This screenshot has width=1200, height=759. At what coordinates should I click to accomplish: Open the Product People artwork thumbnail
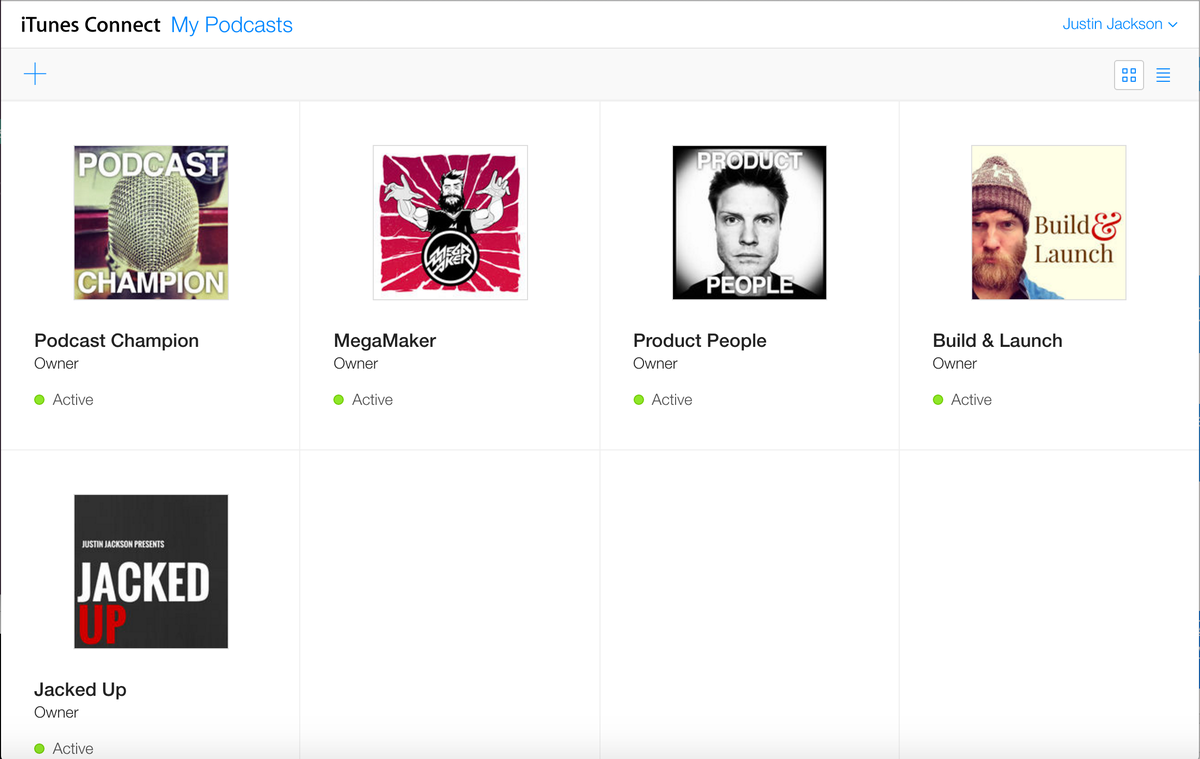click(749, 222)
